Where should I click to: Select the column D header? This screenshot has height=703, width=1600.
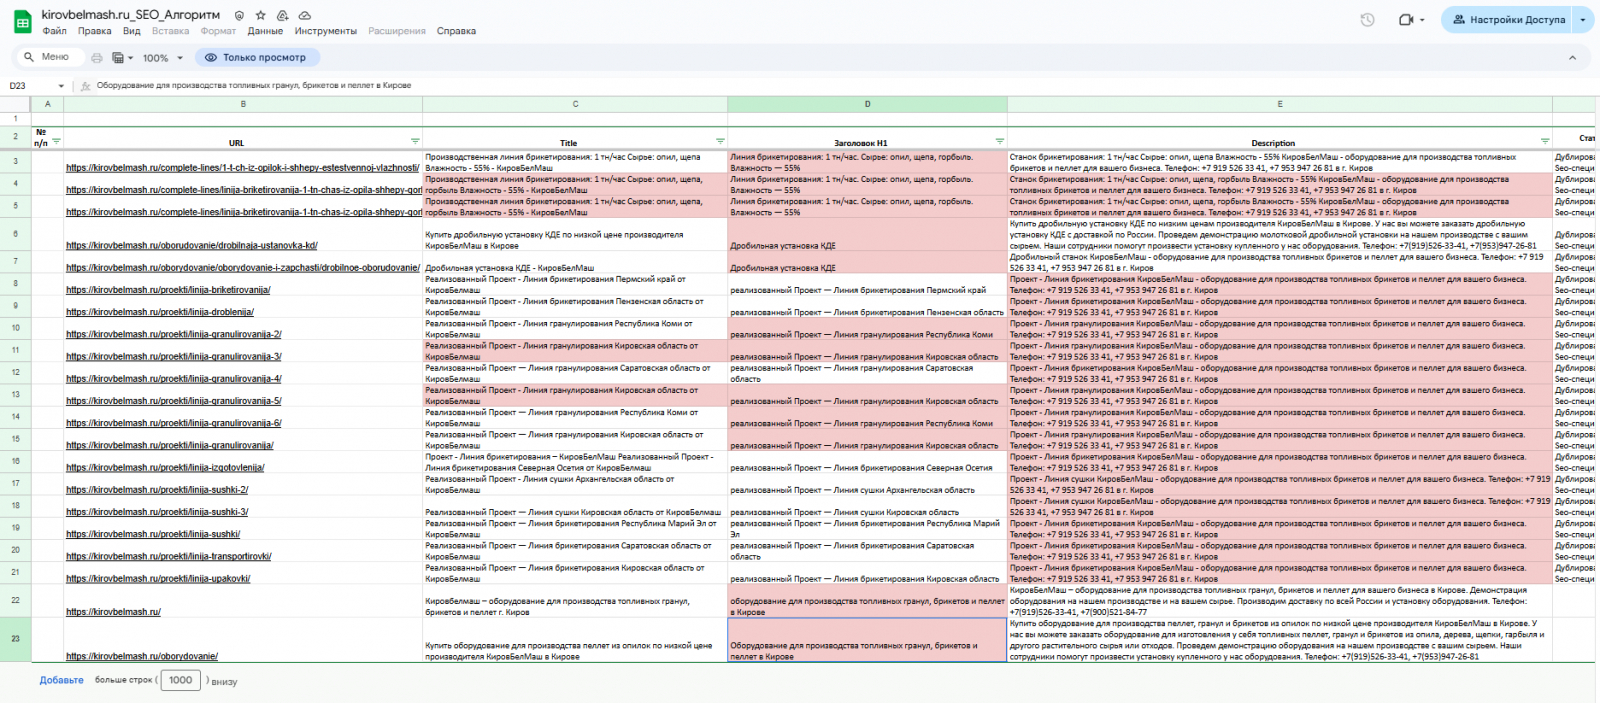867,104
